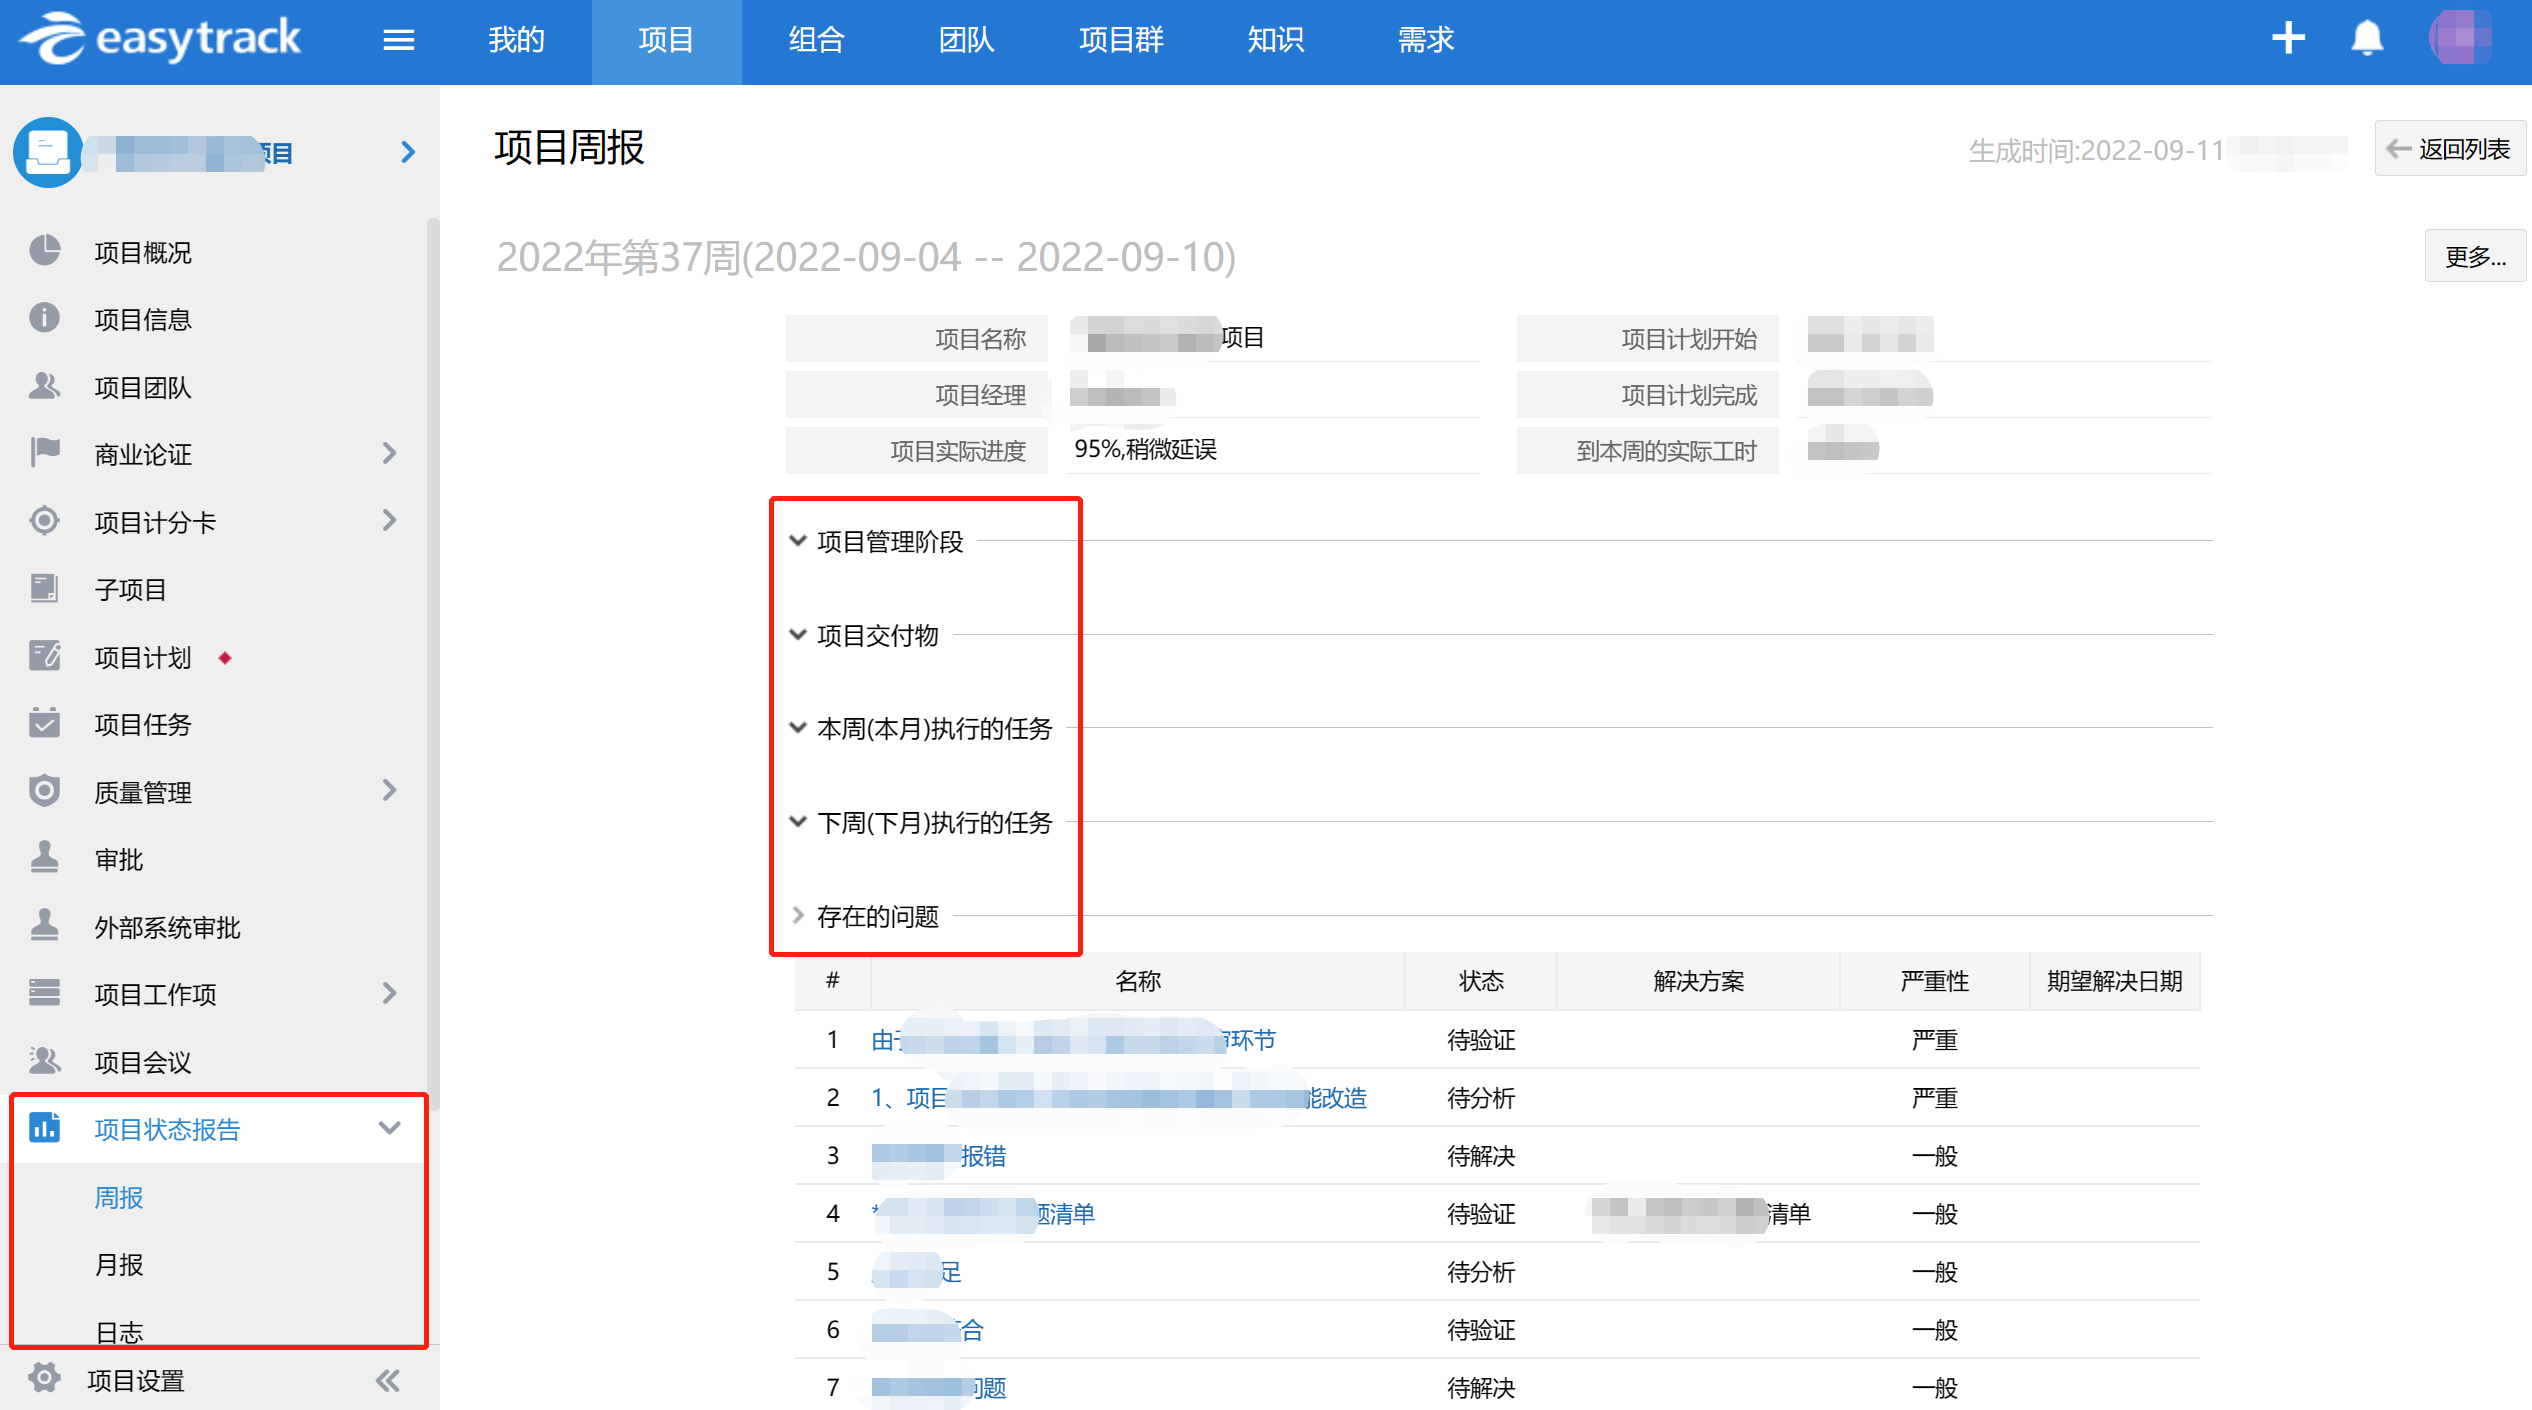This screenshot has height=1410, width=2532.
Task: Open the 更多... dropdown button
Action: point(2474,257)
